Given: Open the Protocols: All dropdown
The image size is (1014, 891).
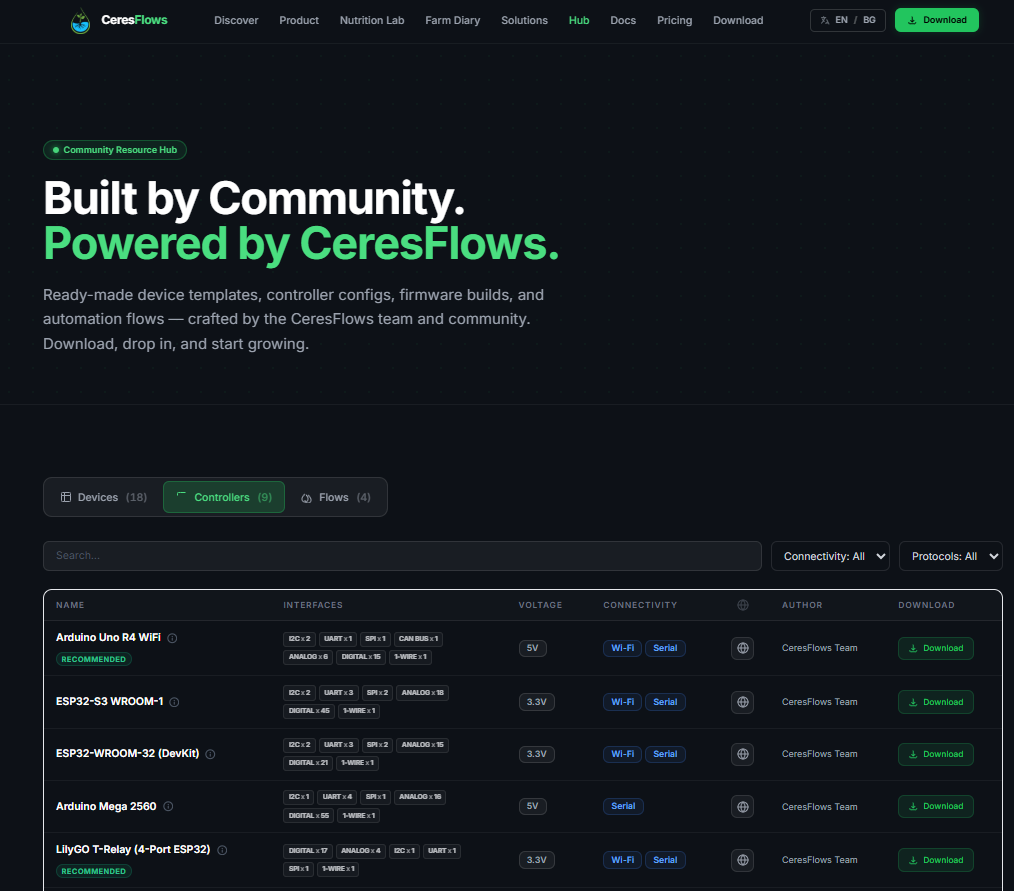Looking at the screenshot, I should [x=951, y=556].
